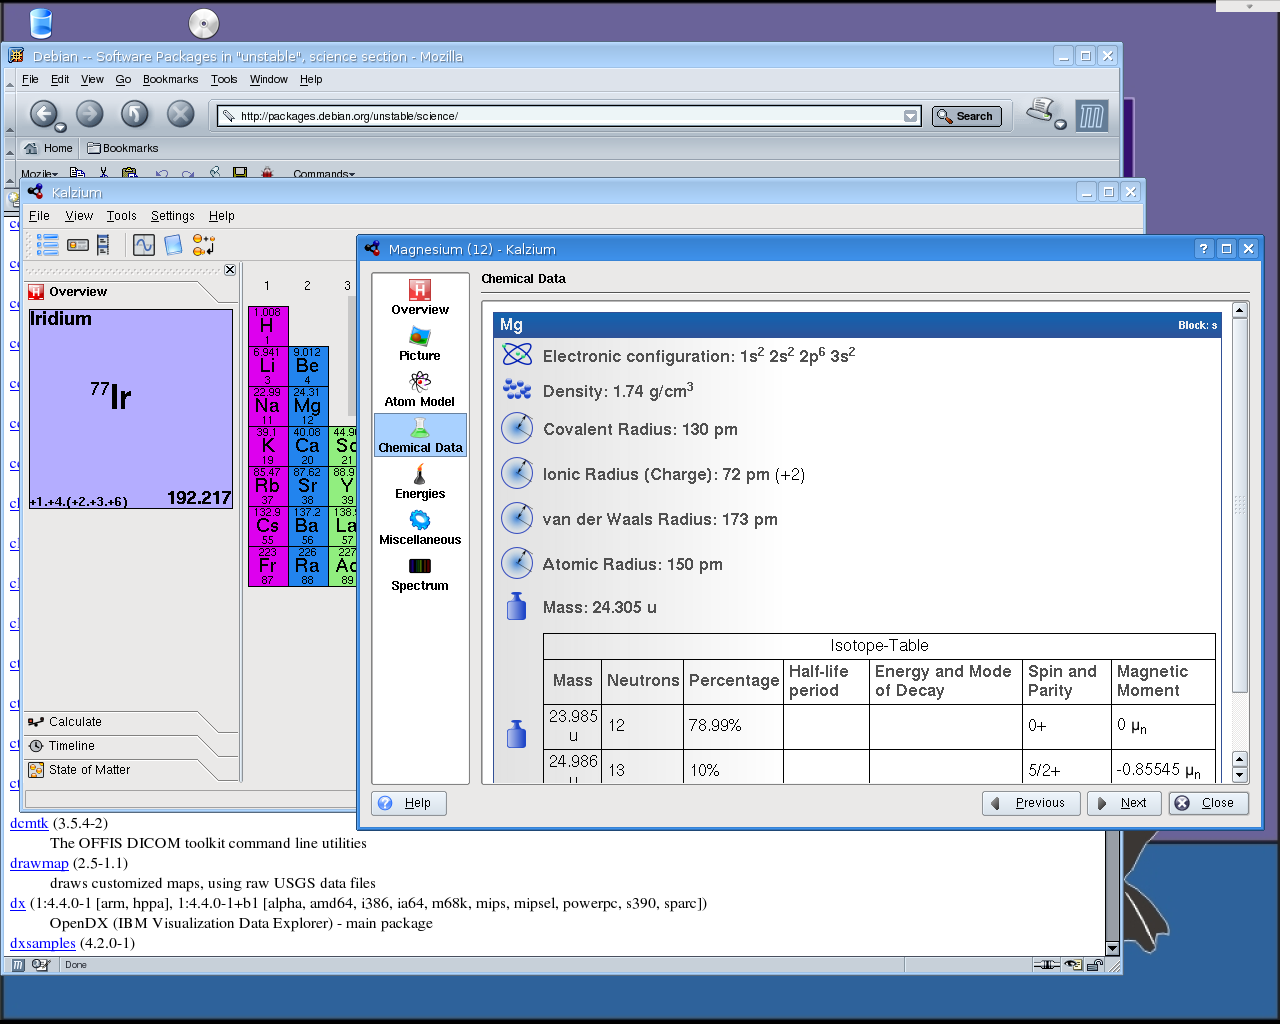
Task: Click the trash desktop icon
Action: (x=41, y=23)
